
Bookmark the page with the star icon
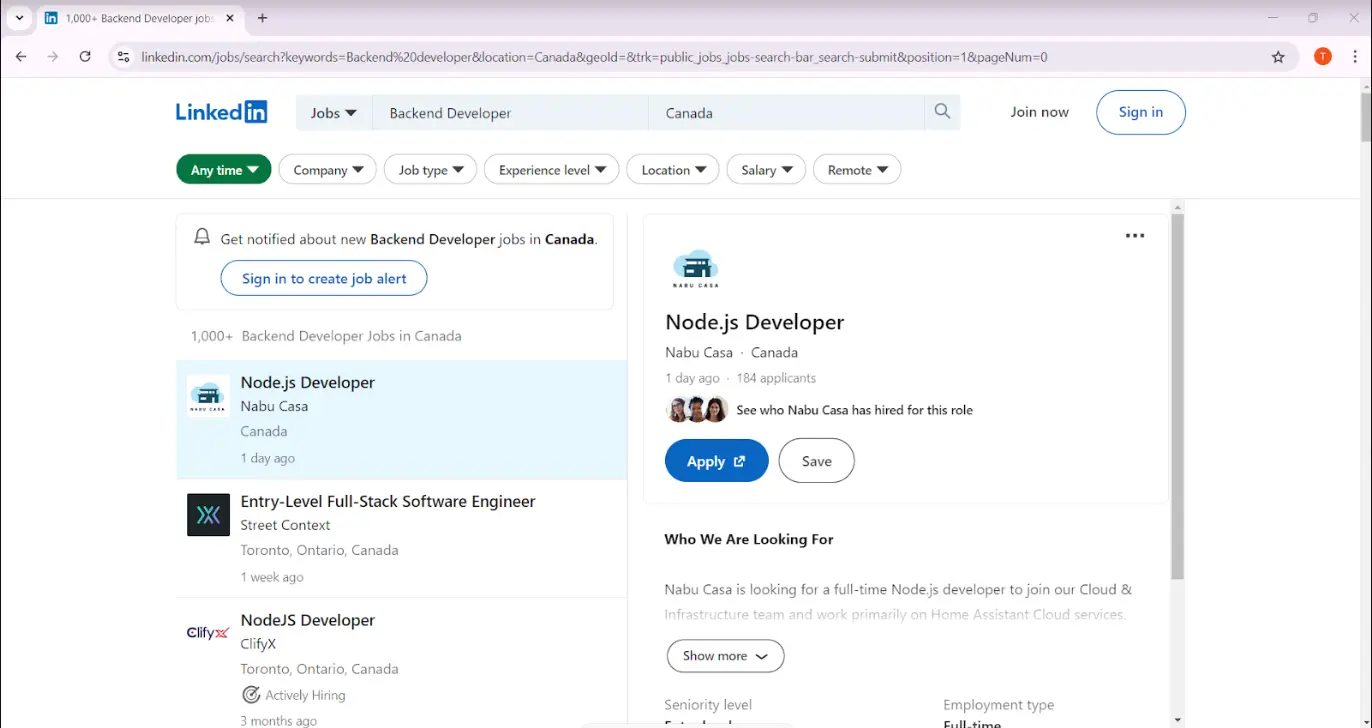tap(1277, 57)
